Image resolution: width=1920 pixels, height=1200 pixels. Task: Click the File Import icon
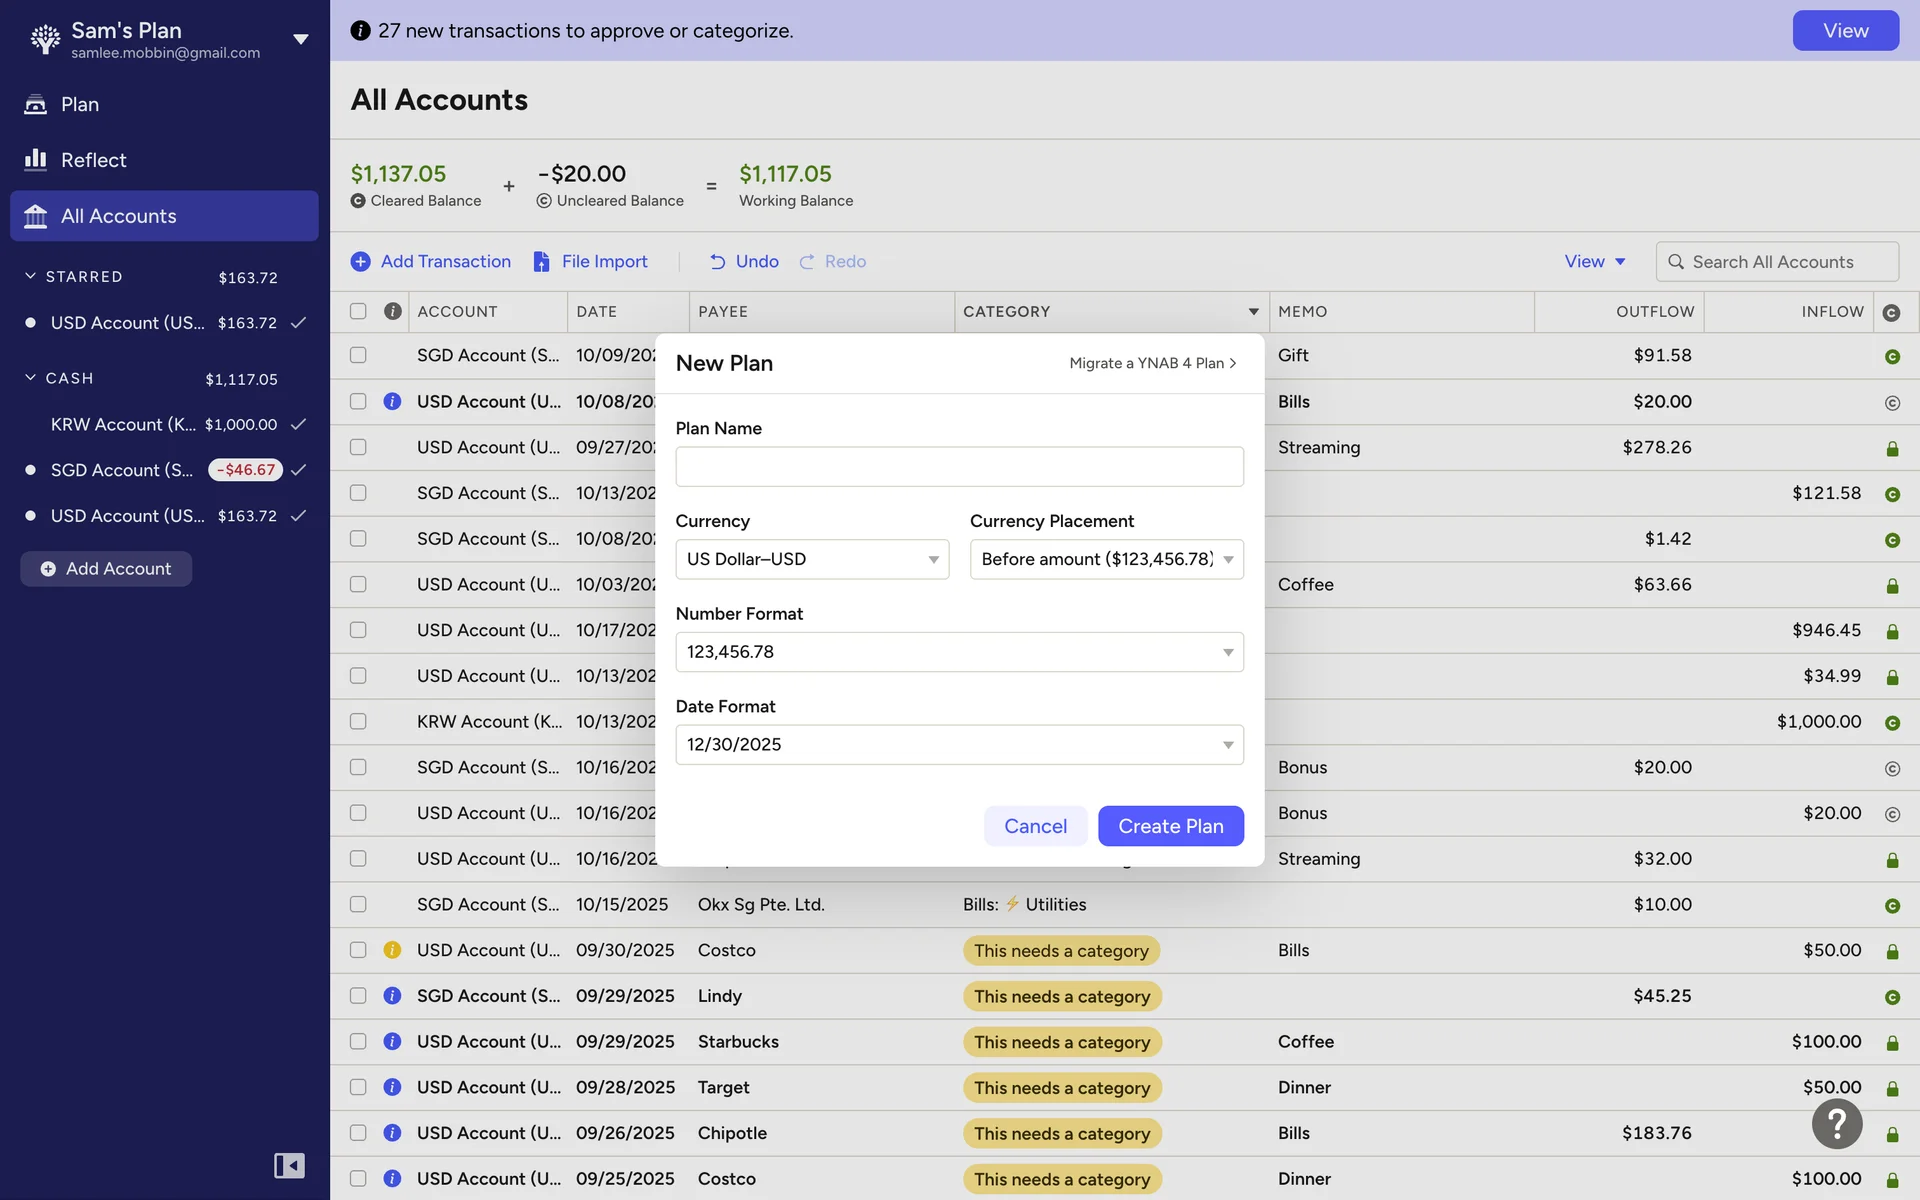coord(541,261)
